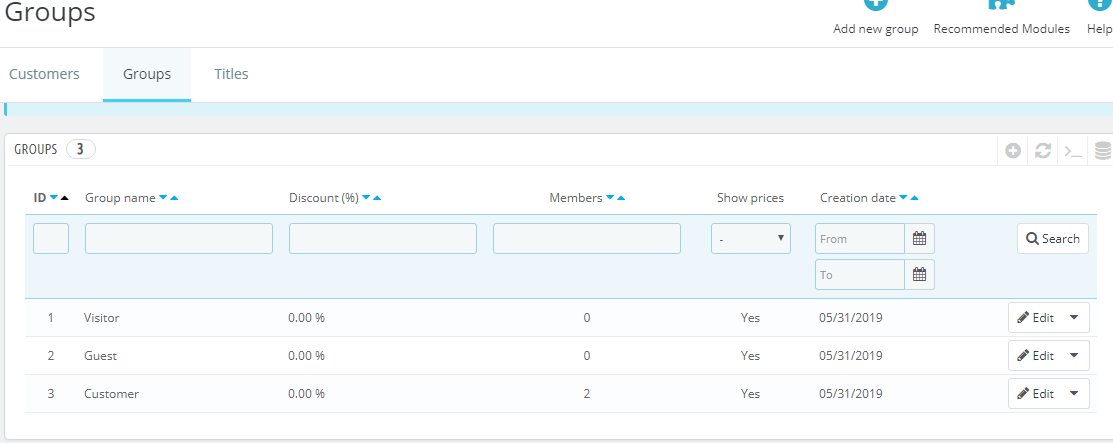Sort Members descending arrow
This screenshot has height=443, width=1113.
pyautogui.click(x=610, y=198)
